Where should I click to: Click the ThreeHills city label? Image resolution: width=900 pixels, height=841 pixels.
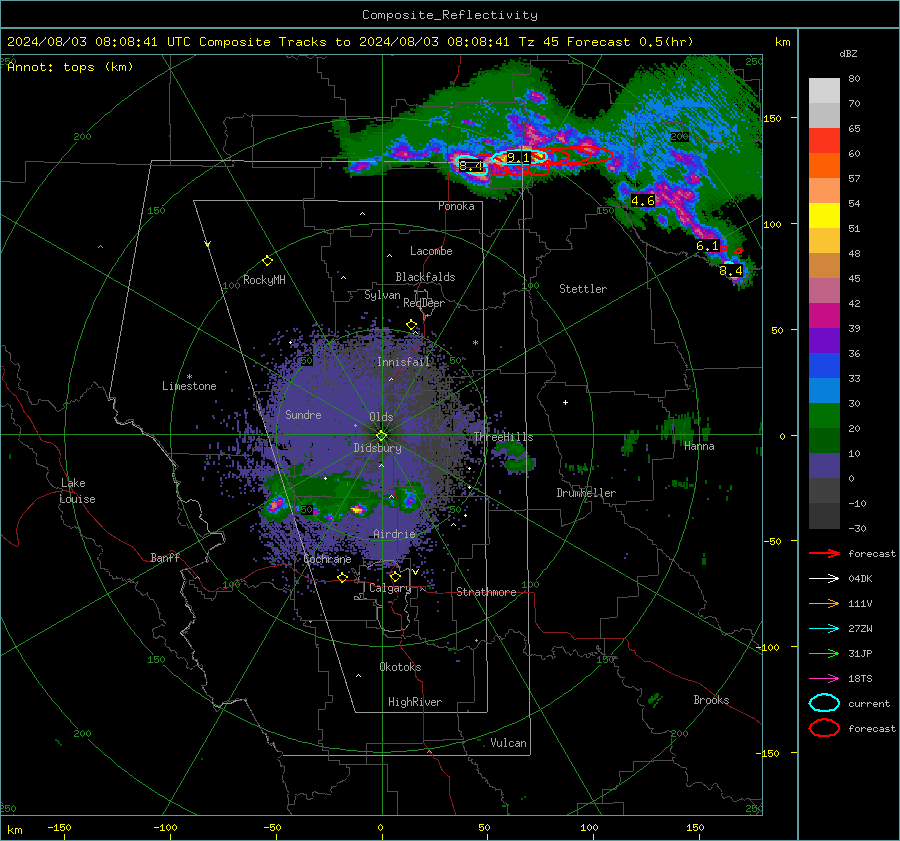click(x=503, y=437)
